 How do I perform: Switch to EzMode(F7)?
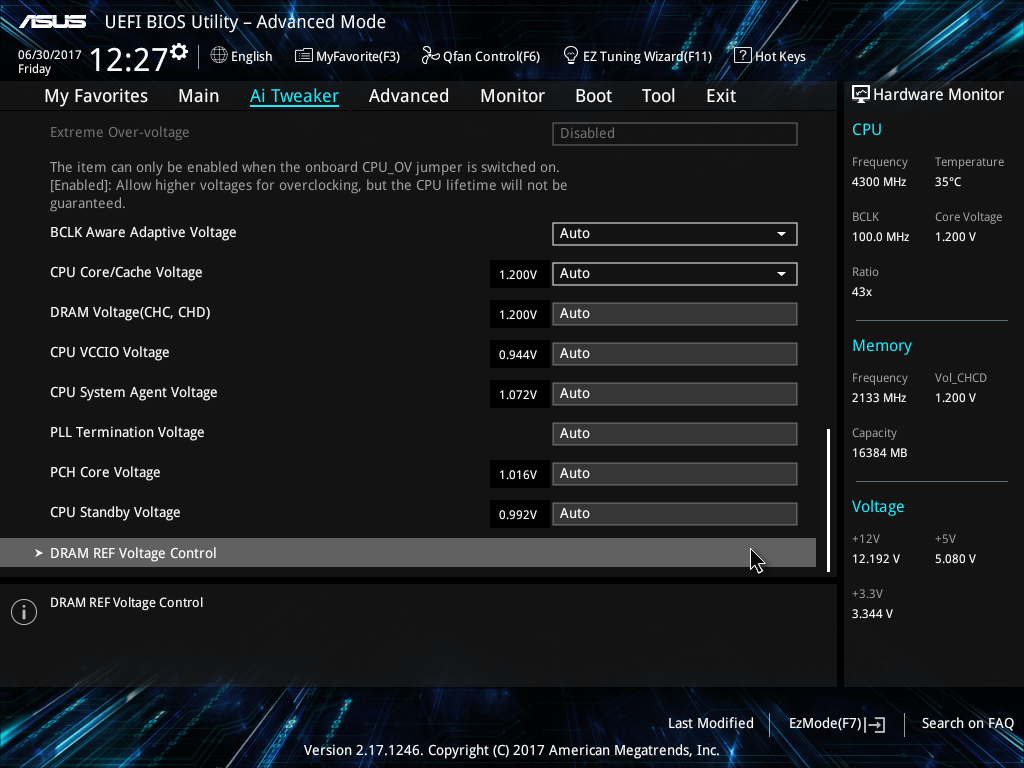pos(837,724)
